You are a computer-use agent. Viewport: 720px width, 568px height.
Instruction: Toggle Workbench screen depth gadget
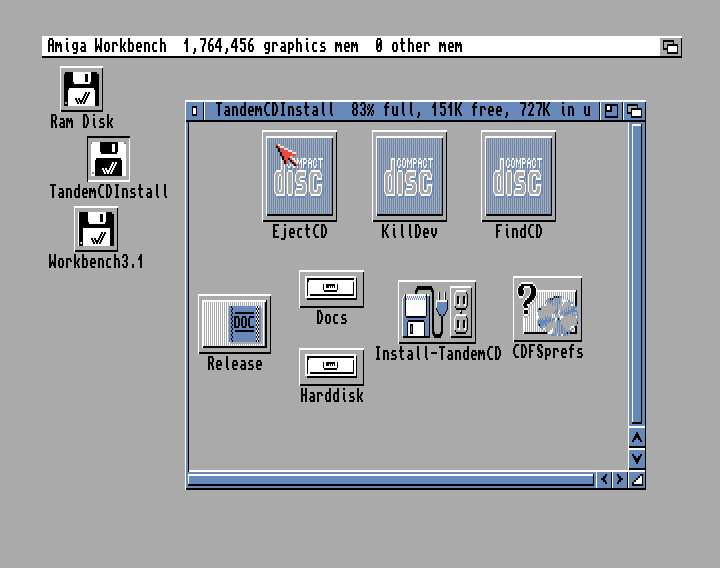click(x=670, y=46)
